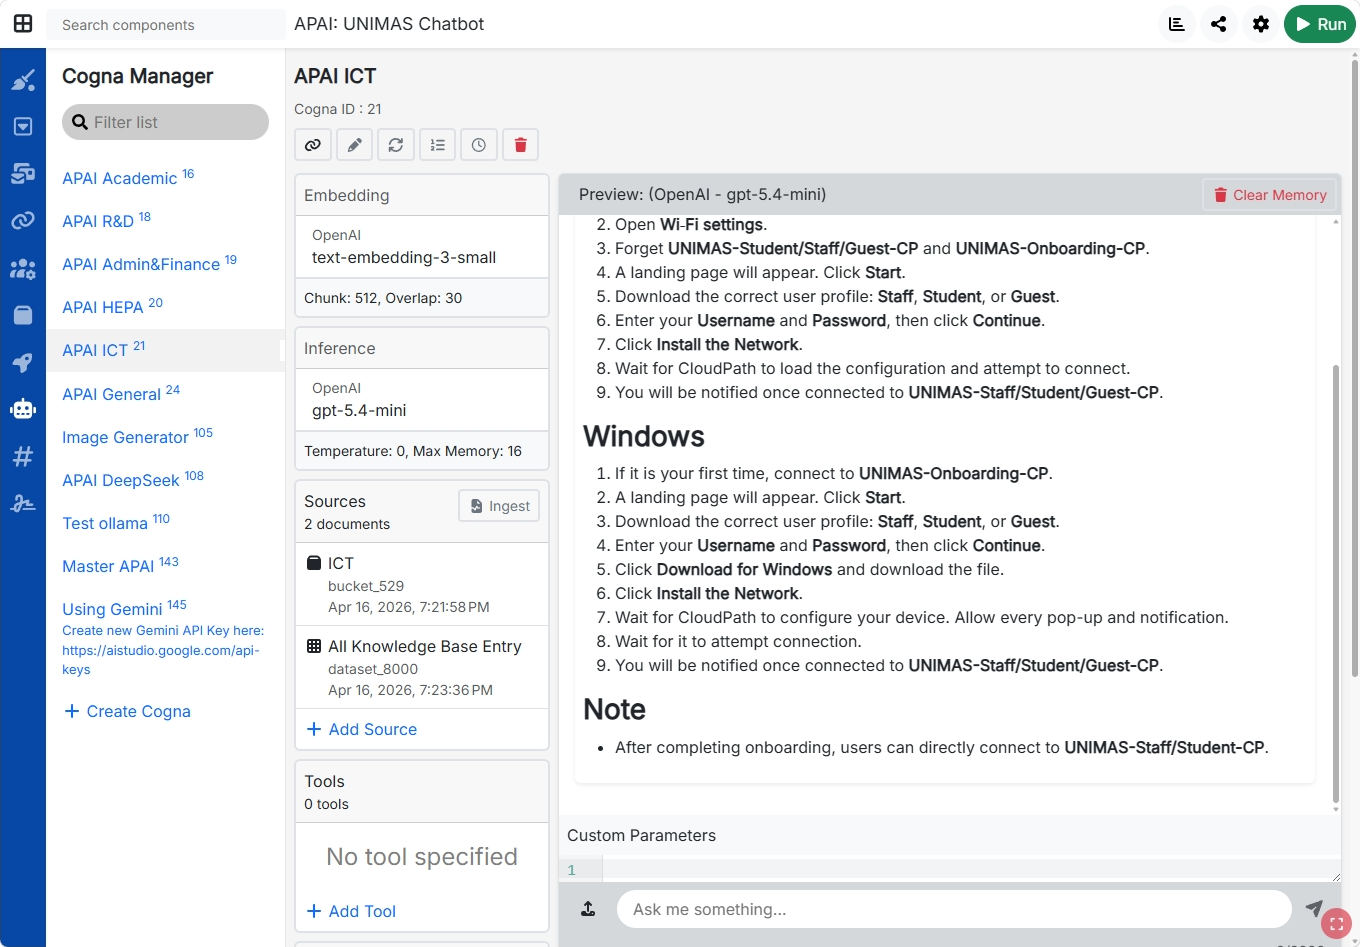1360x947 pixels.
Task: Open the clock history icon for APAI ICT
Action: coord(479,145)
